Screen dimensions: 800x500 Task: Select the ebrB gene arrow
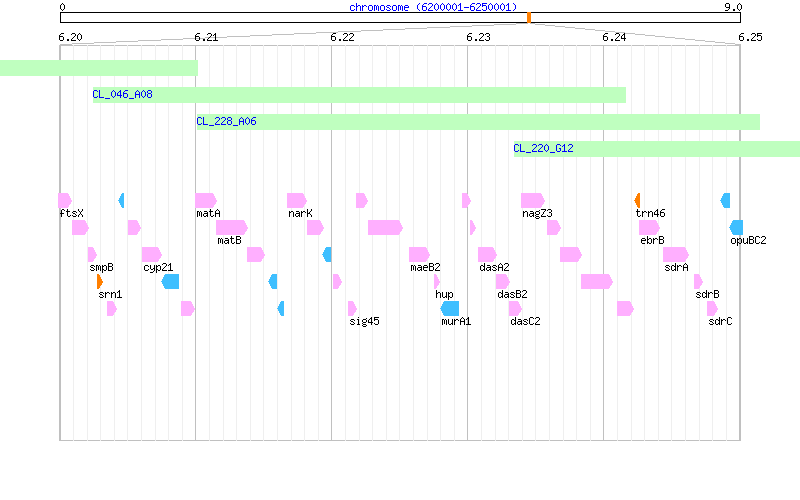click(x=649, y=228)
